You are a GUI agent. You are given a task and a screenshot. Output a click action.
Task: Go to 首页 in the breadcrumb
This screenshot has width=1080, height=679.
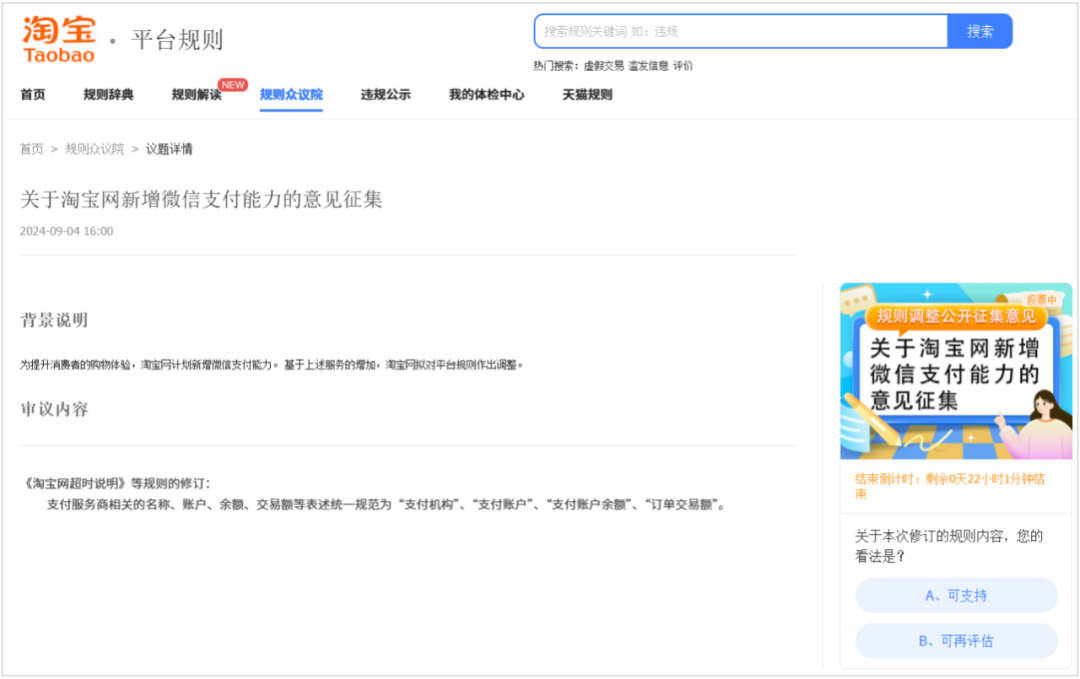click(32, 149)
